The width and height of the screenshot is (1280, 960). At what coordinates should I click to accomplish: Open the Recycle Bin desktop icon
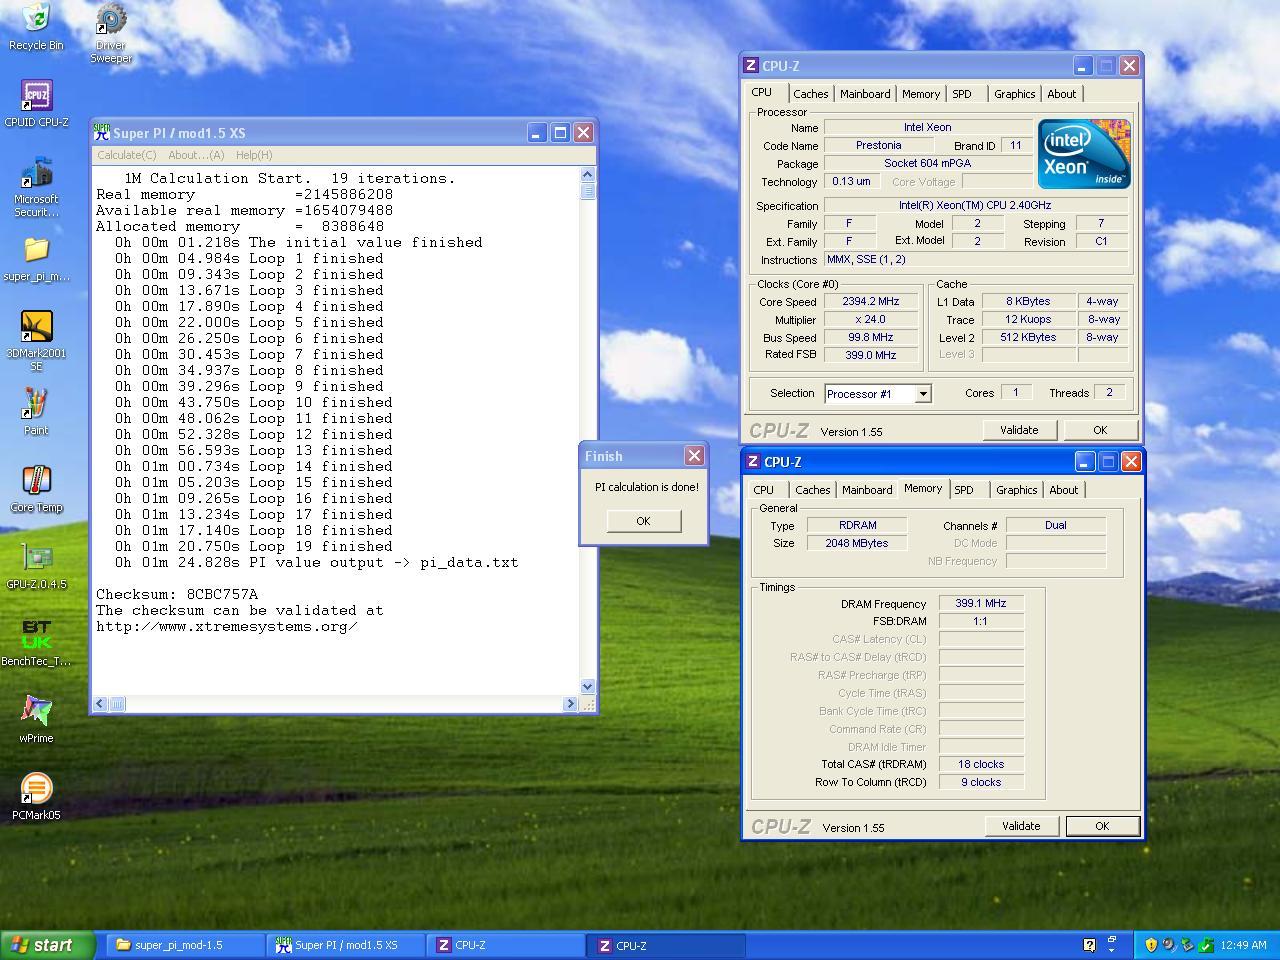pyautogui.click(x=36, y=26)
